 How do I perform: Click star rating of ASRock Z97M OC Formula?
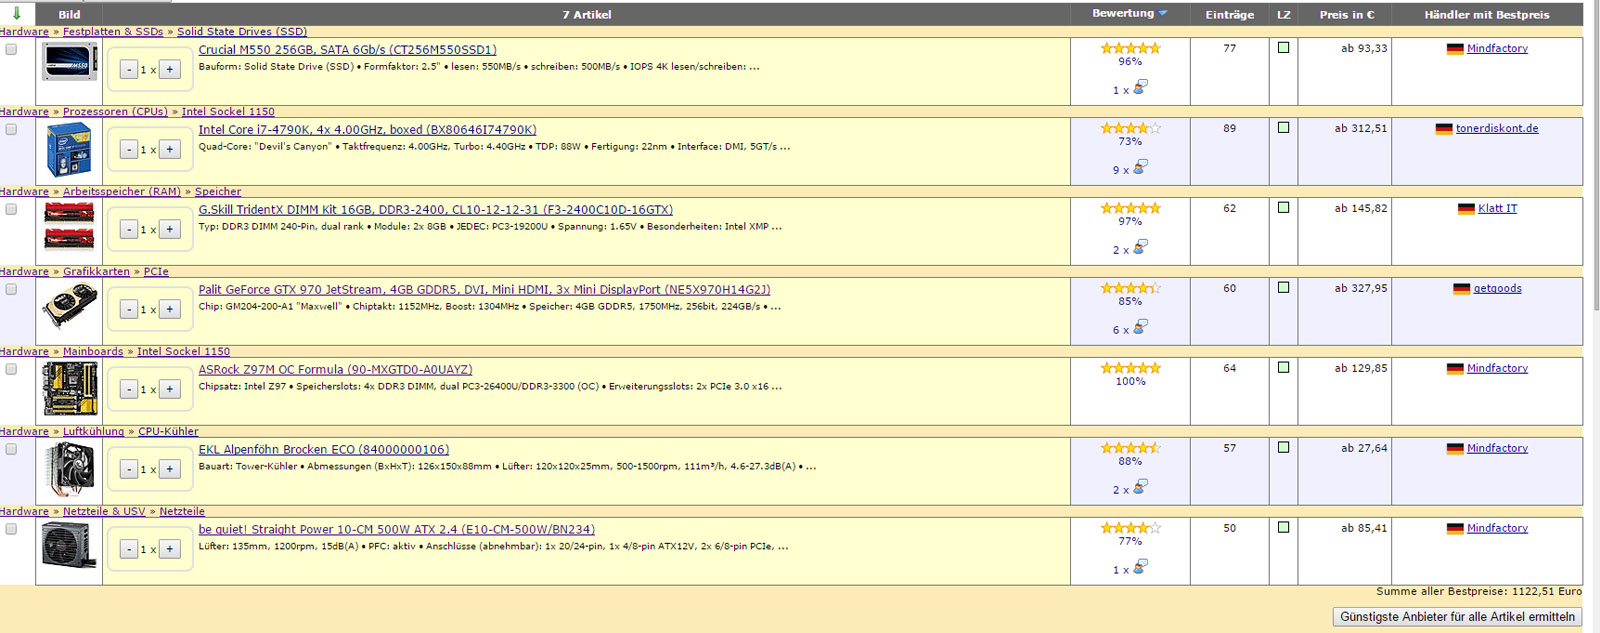(1130, 368)
